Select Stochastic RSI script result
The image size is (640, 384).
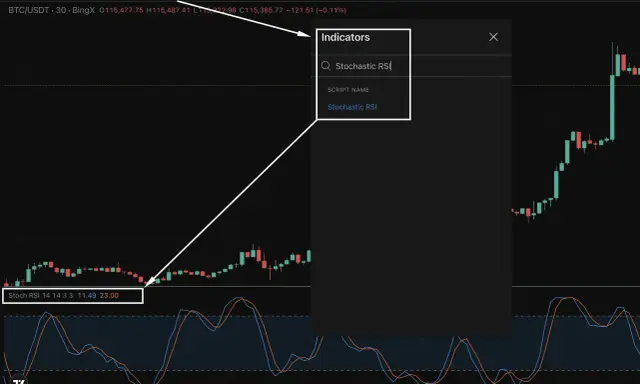click(352, 107)
